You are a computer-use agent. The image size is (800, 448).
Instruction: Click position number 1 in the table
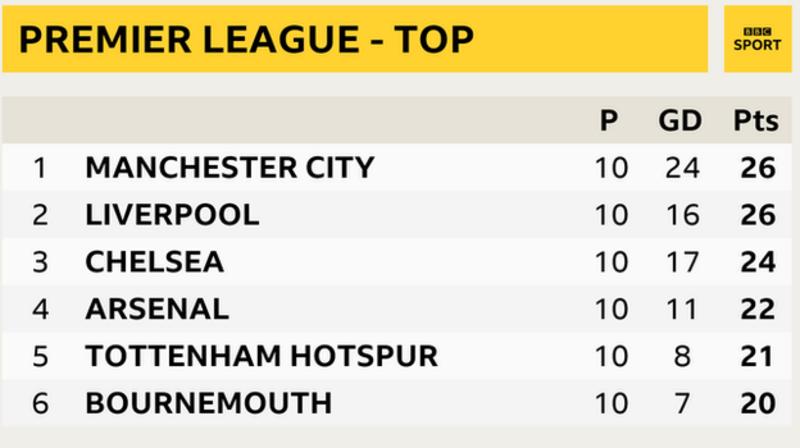coord(40,167)
